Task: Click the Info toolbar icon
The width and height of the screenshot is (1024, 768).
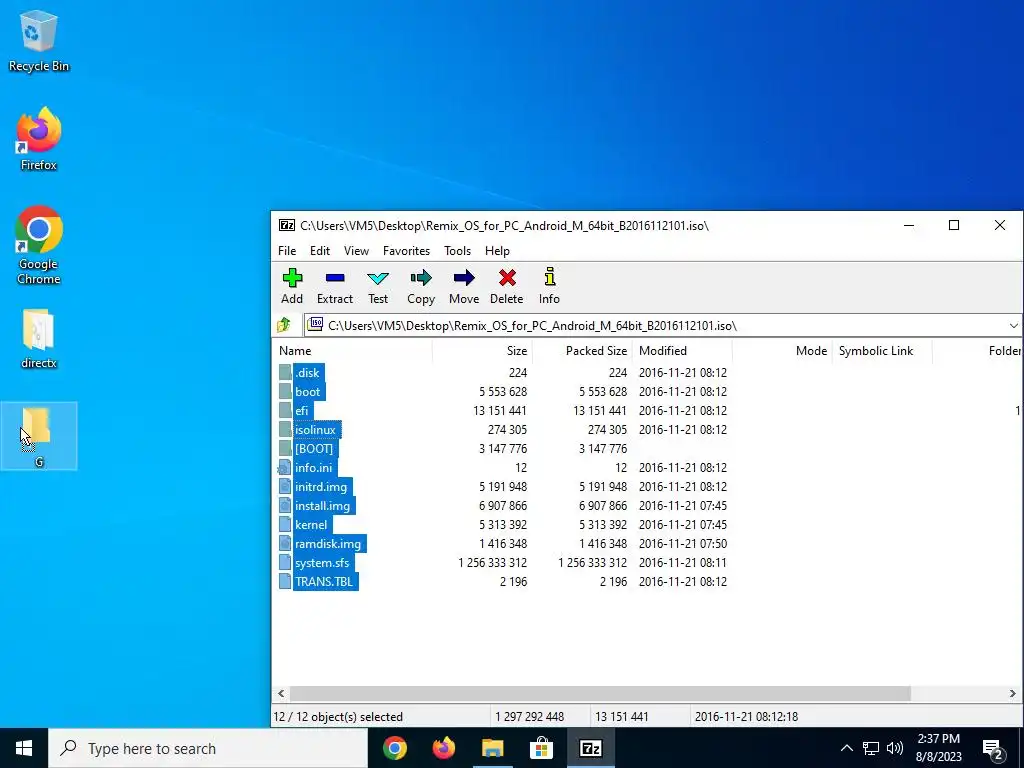Action: [549, 286]
